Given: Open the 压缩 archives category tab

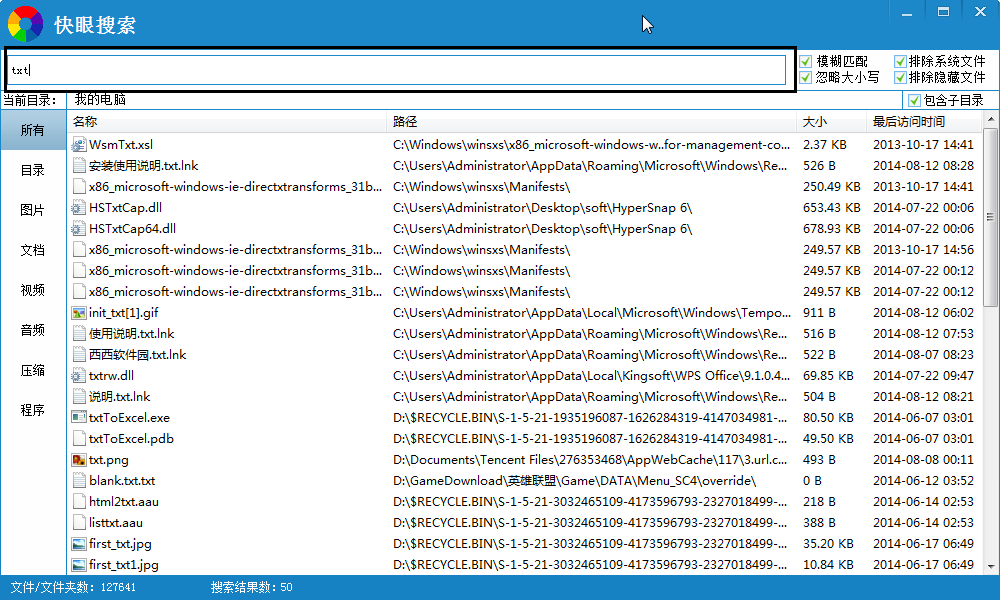Looking at the screenshot, I should click(33, 370).
